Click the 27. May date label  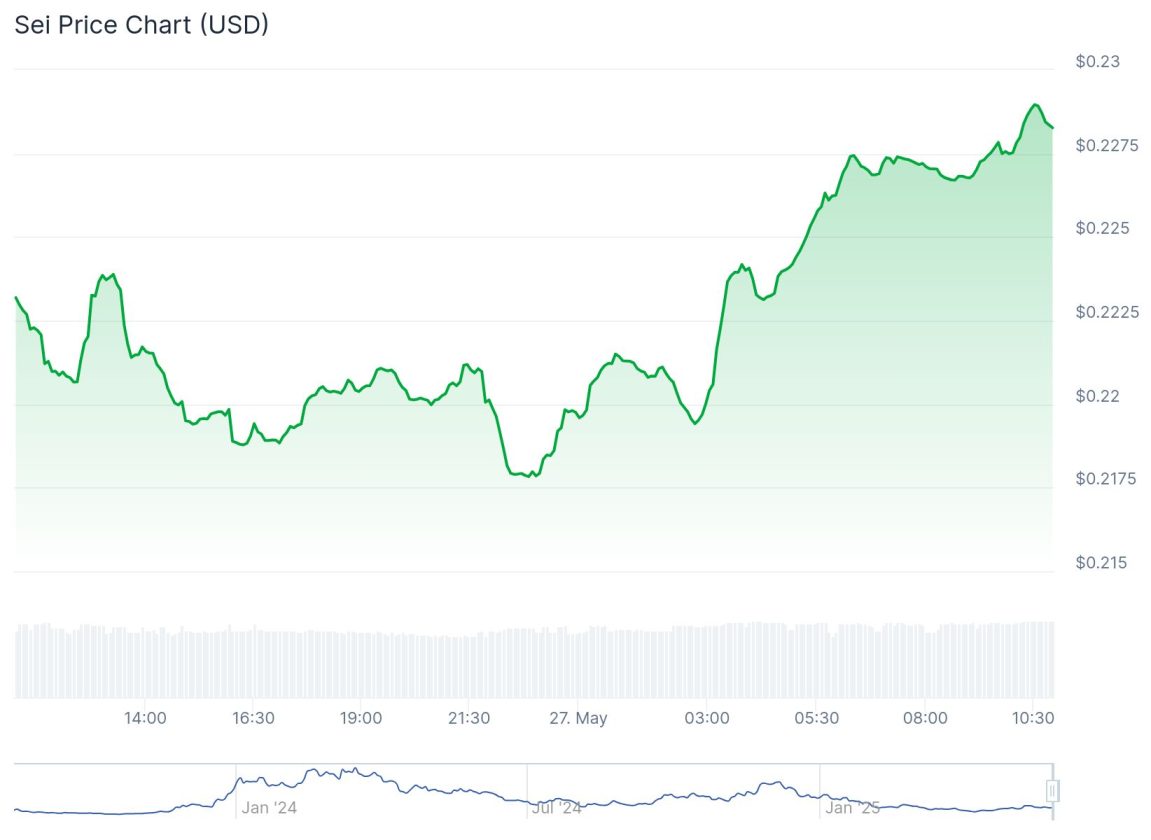pyautogui.click(x=577, y=718)
